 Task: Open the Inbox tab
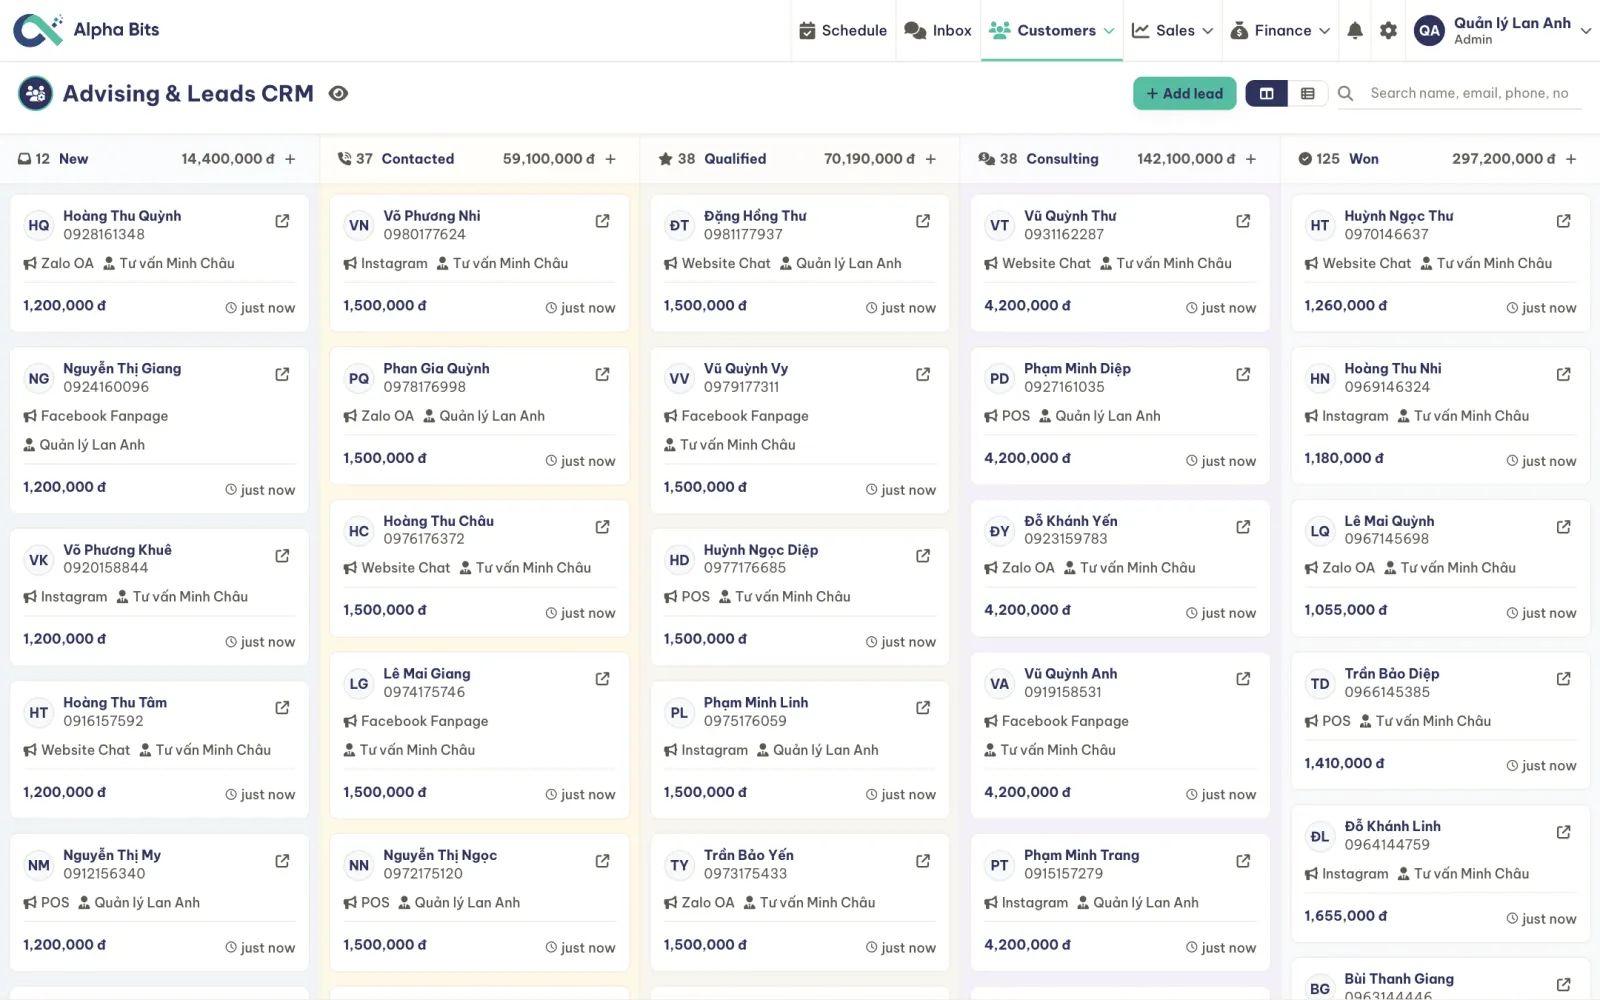[938, 30]
